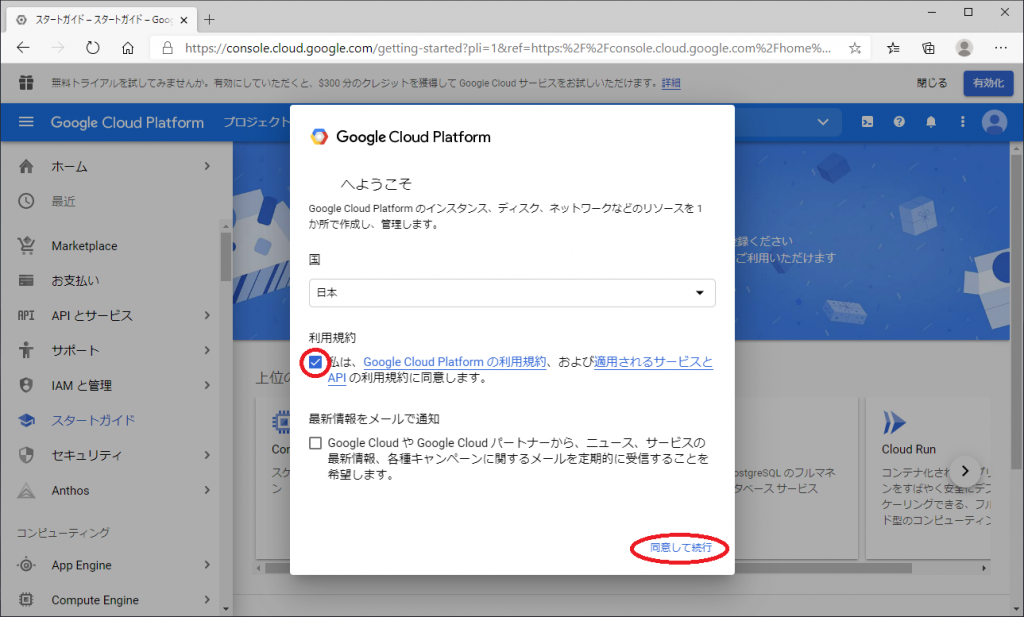
Task: Select Marketplace in the sidebar
Action: [x=84, y=246]
